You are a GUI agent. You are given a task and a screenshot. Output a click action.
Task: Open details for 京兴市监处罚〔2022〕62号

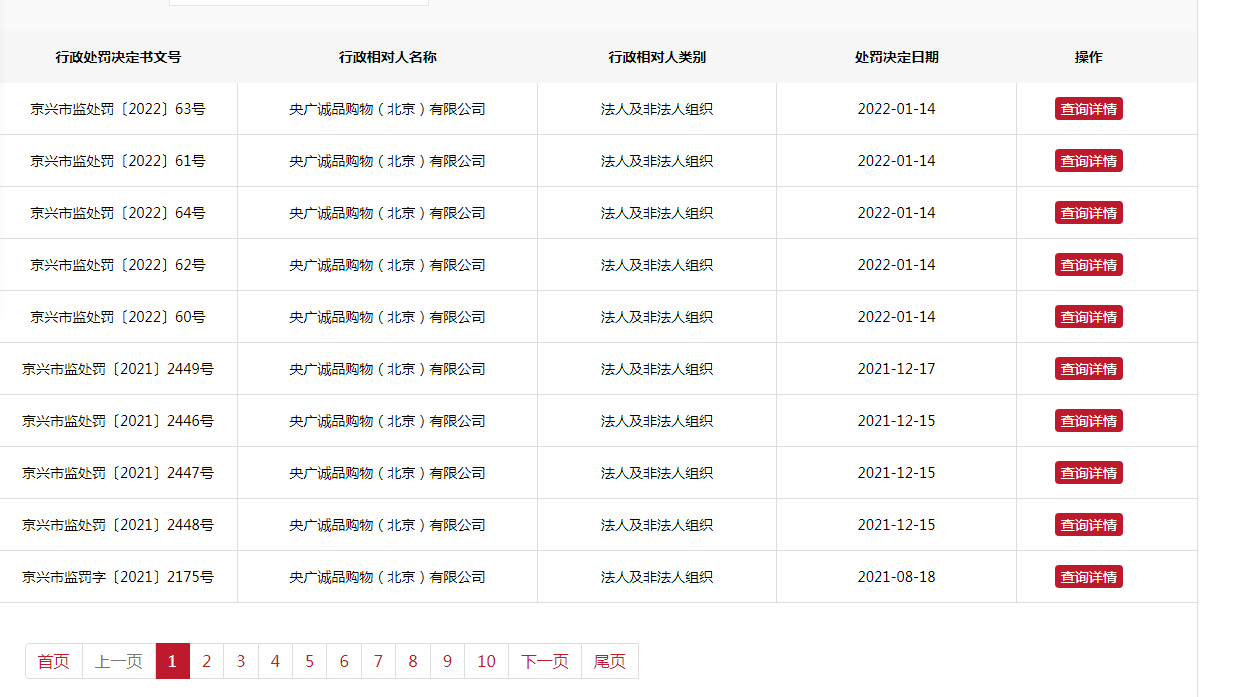(1088, 265)
